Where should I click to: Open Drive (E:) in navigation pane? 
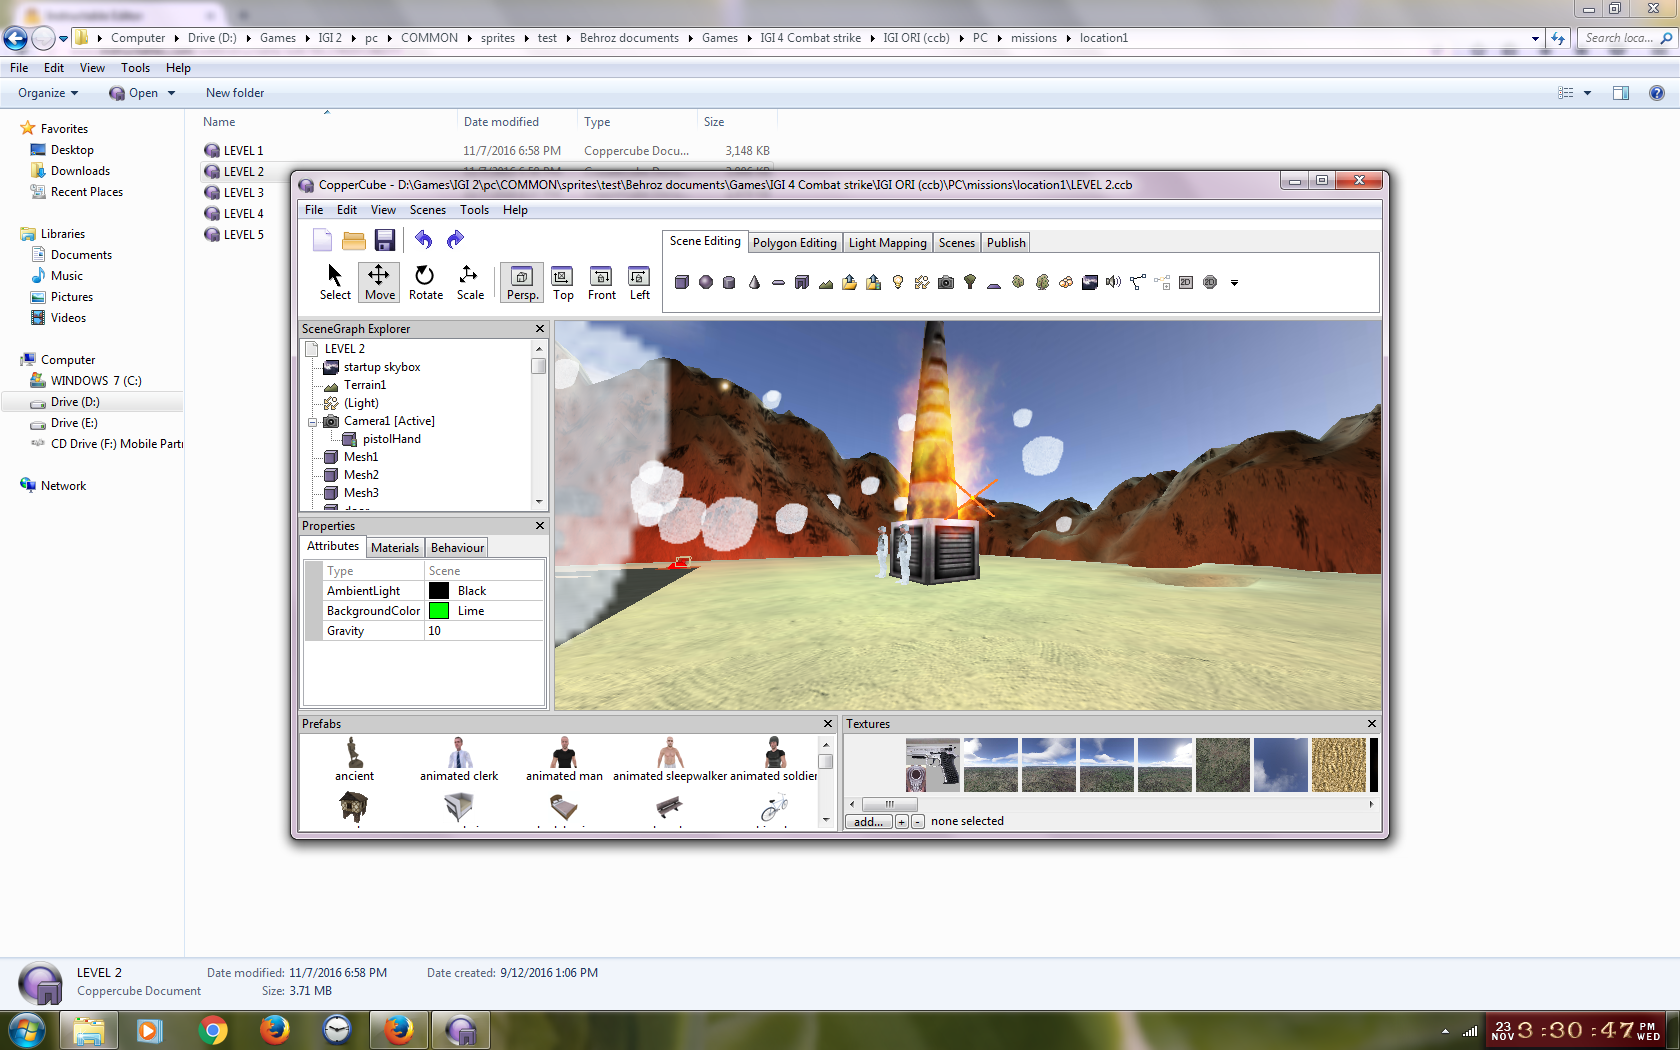[74, 423]
